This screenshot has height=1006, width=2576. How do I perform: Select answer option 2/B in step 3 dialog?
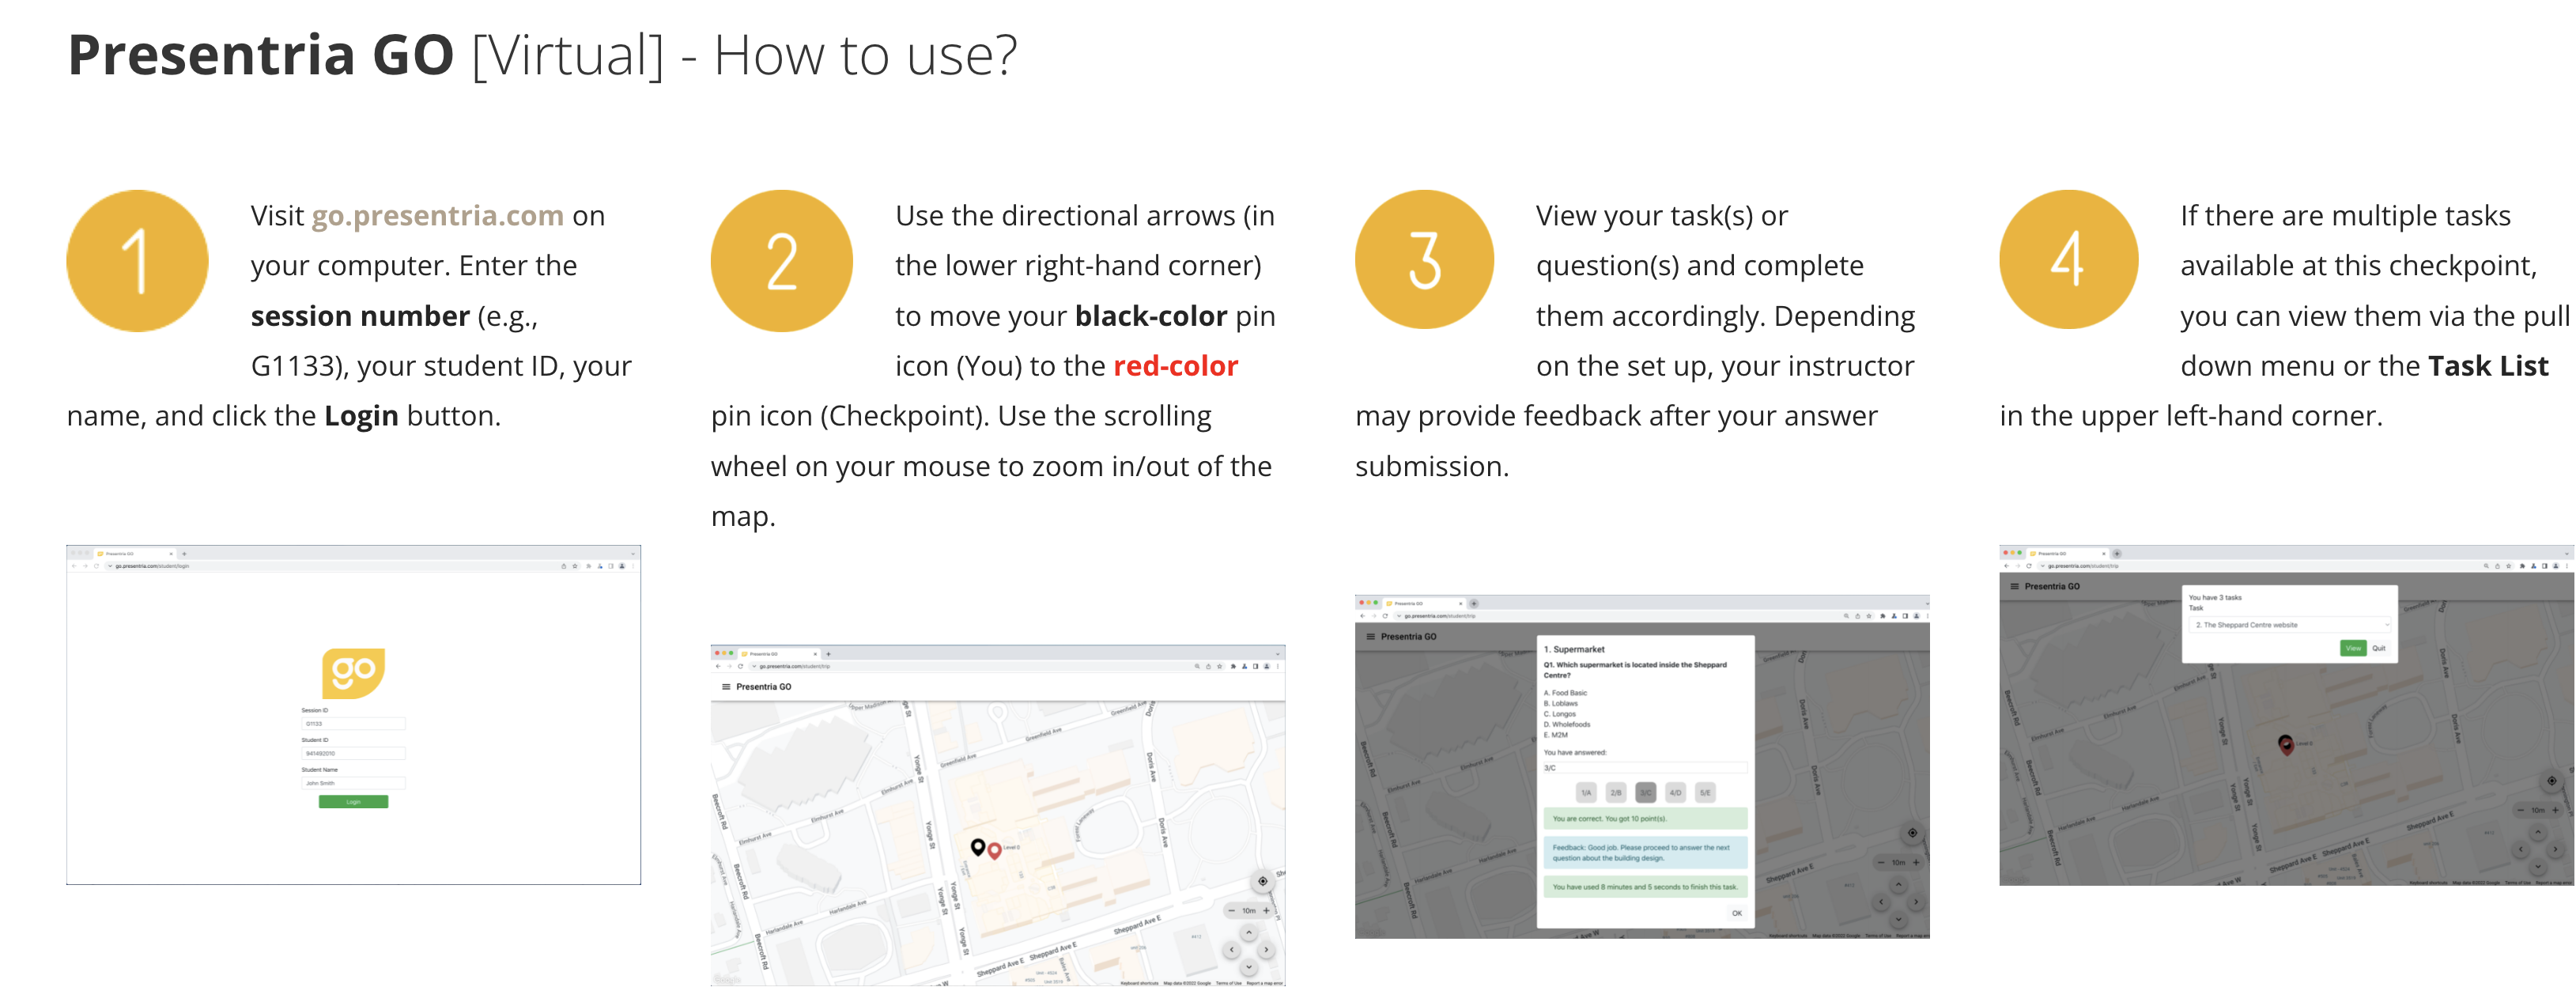1616,793
